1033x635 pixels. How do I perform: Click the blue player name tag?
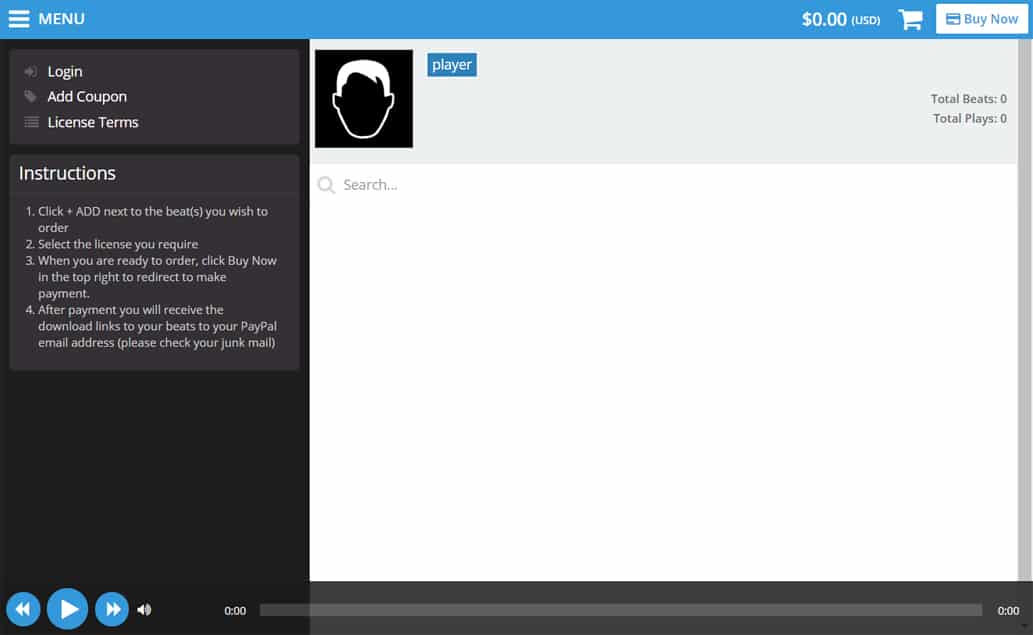(452, 65)
